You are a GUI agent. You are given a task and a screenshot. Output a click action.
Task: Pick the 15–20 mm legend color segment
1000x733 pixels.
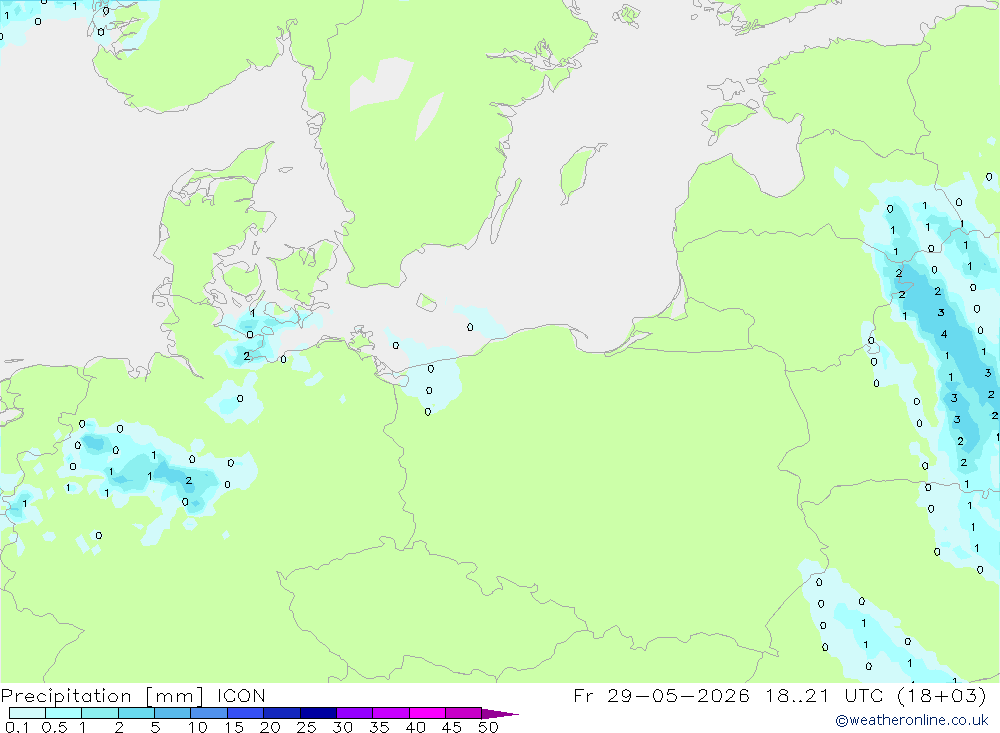245,713
